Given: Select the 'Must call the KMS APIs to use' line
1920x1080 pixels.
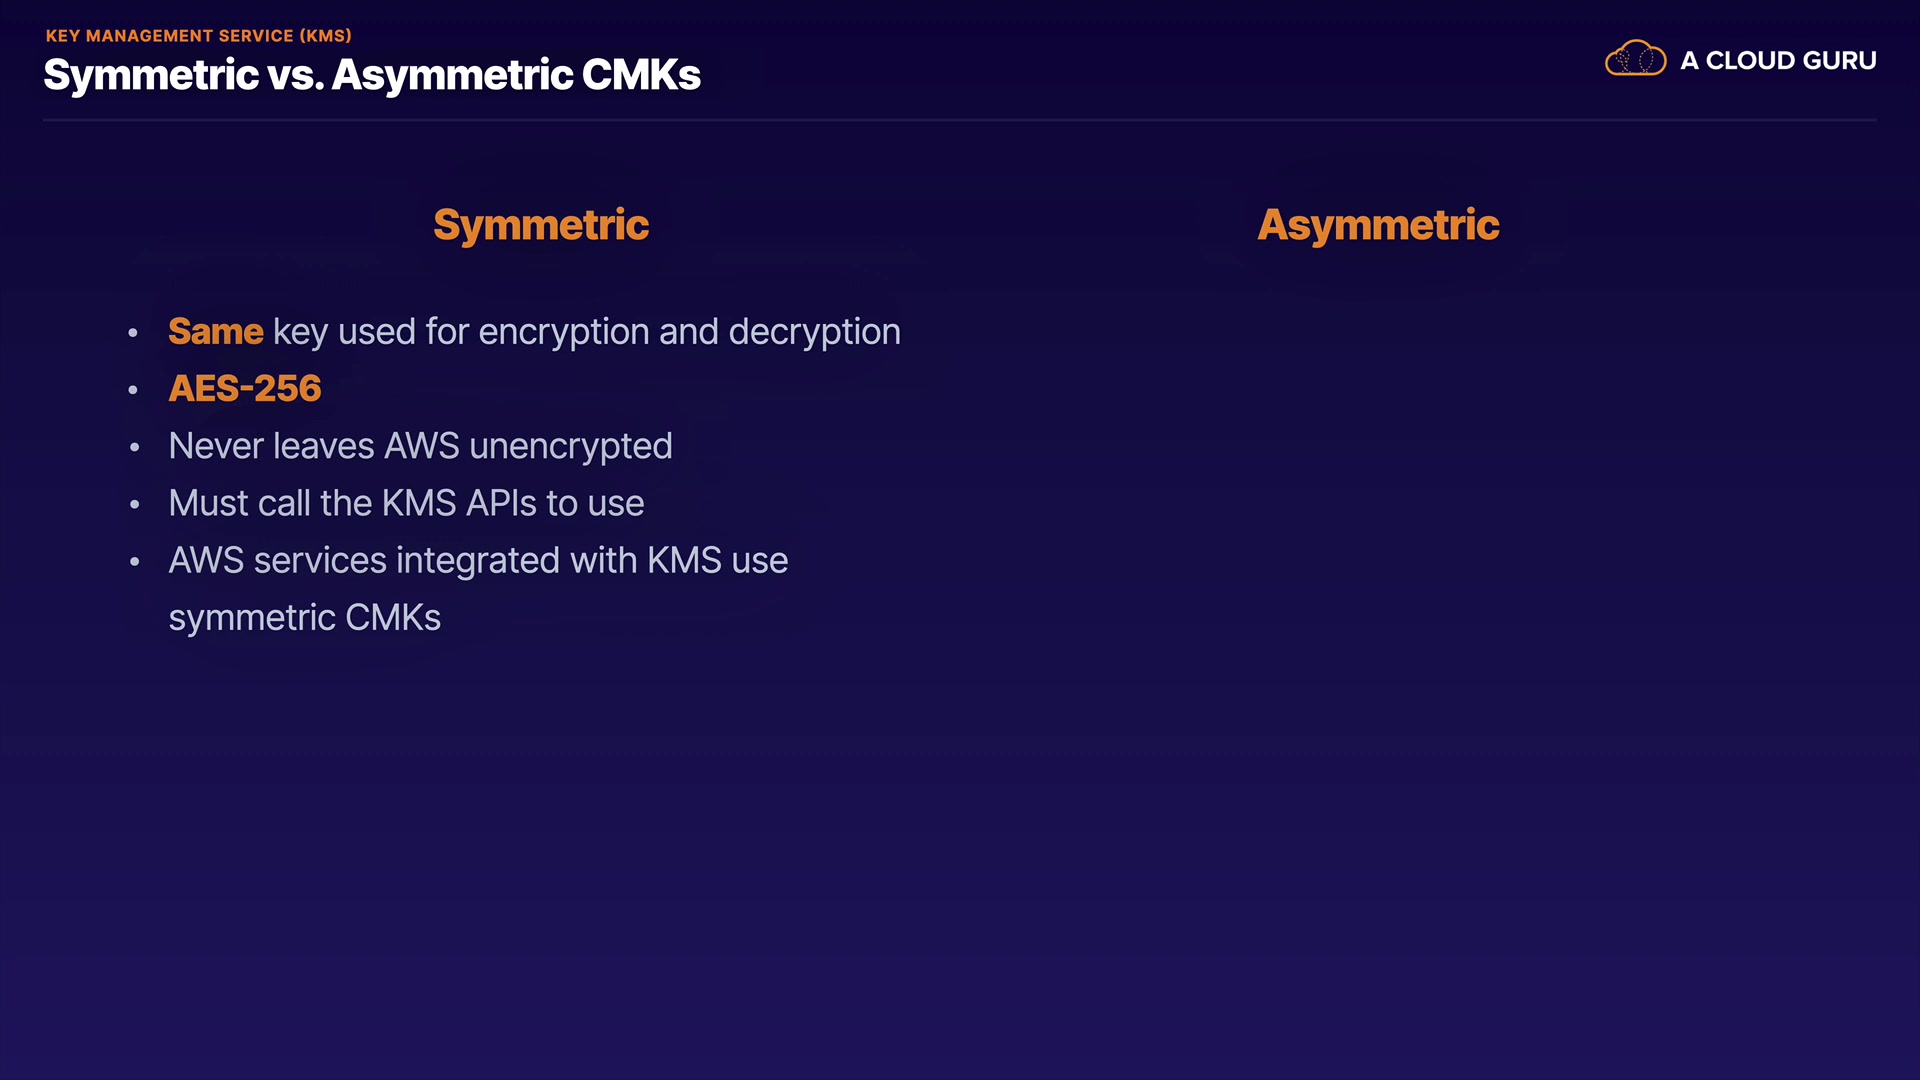Looking at the screenshot, I should coord(406,503).
